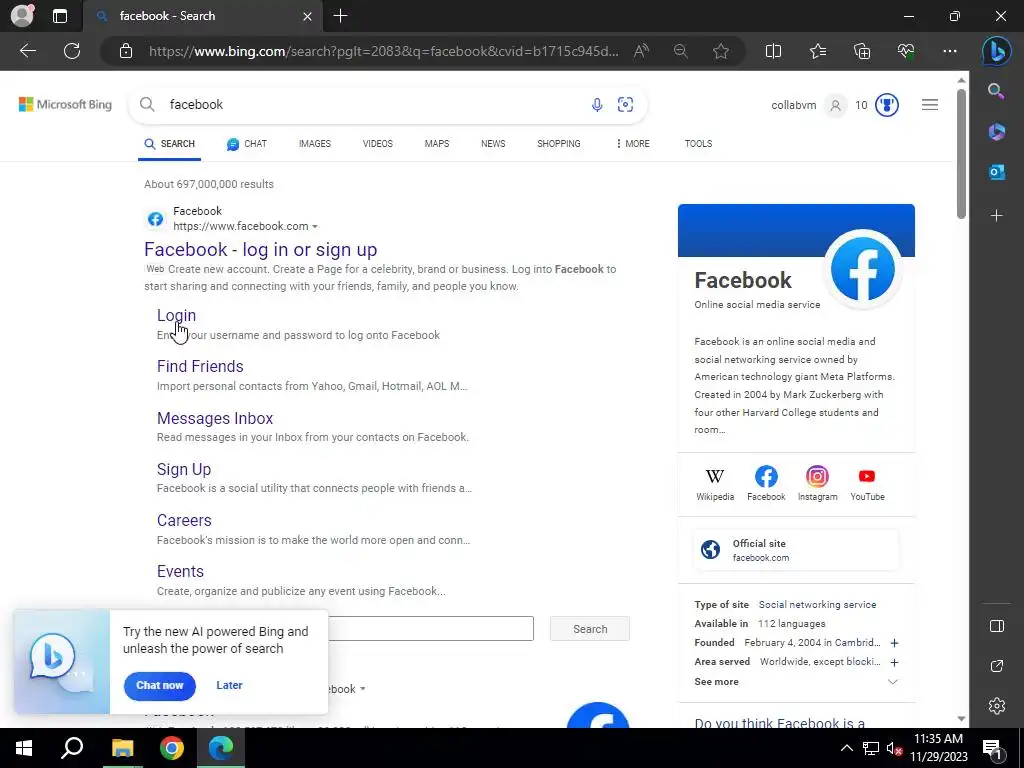Click the Windows Start button

24,748
